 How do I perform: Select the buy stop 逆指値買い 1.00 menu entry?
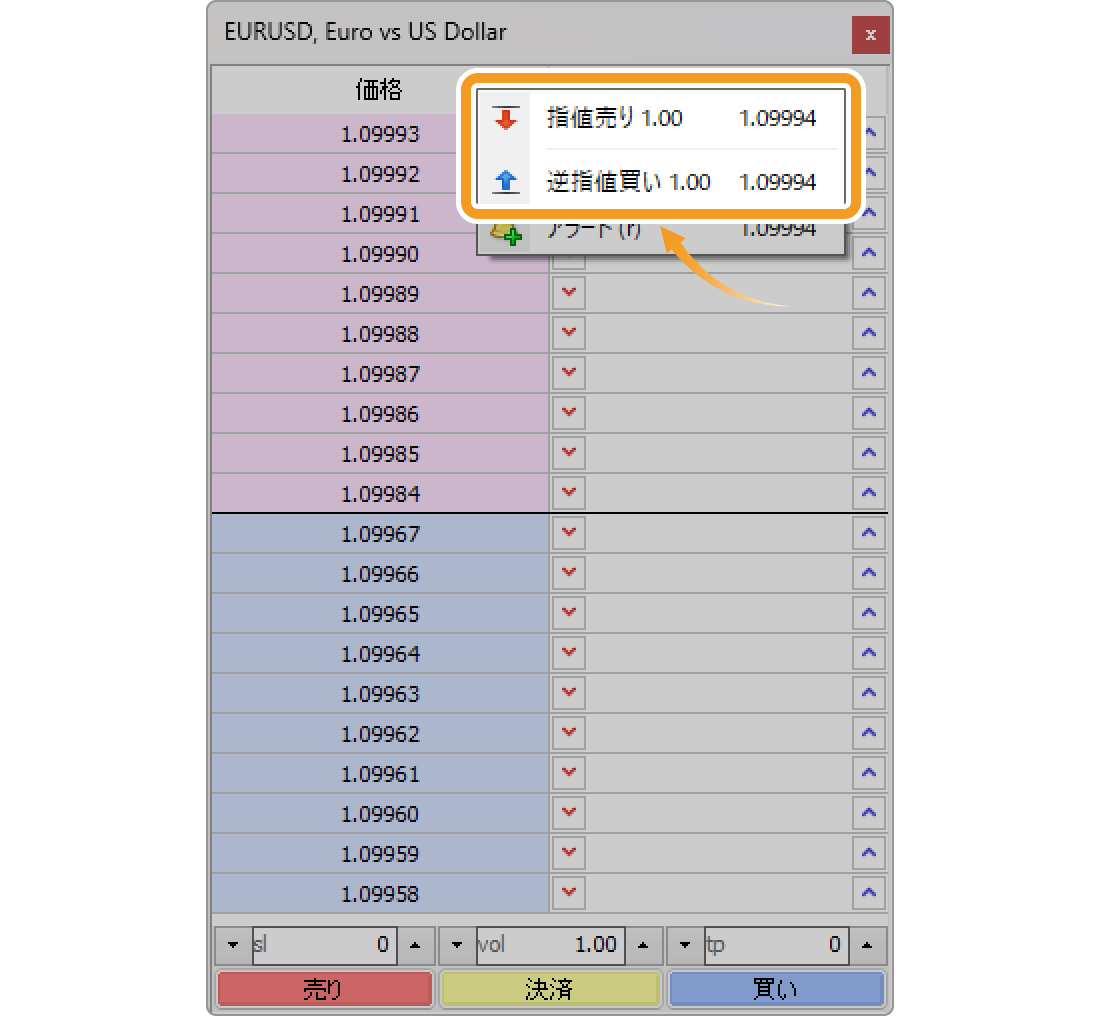(x=660, y=182)
